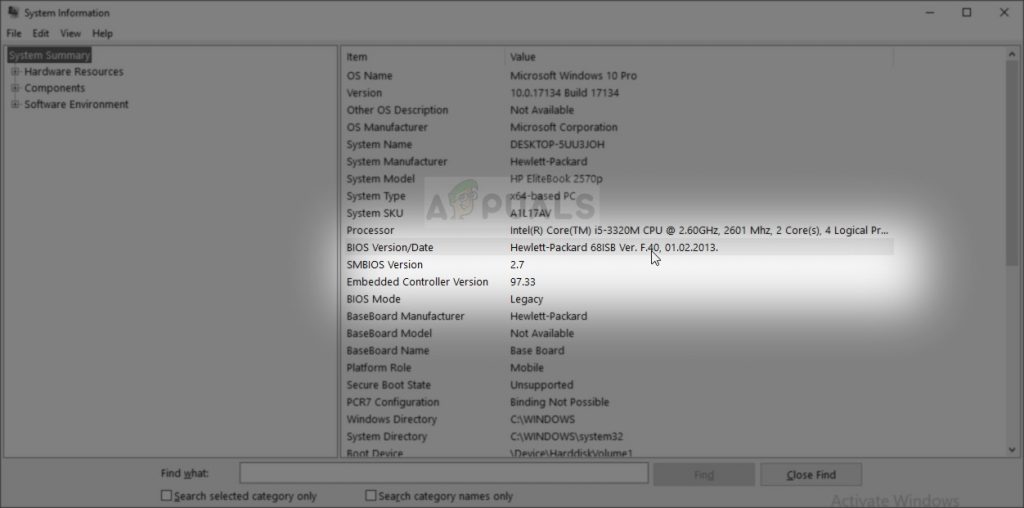Click the Find what input field

point(444,474)
